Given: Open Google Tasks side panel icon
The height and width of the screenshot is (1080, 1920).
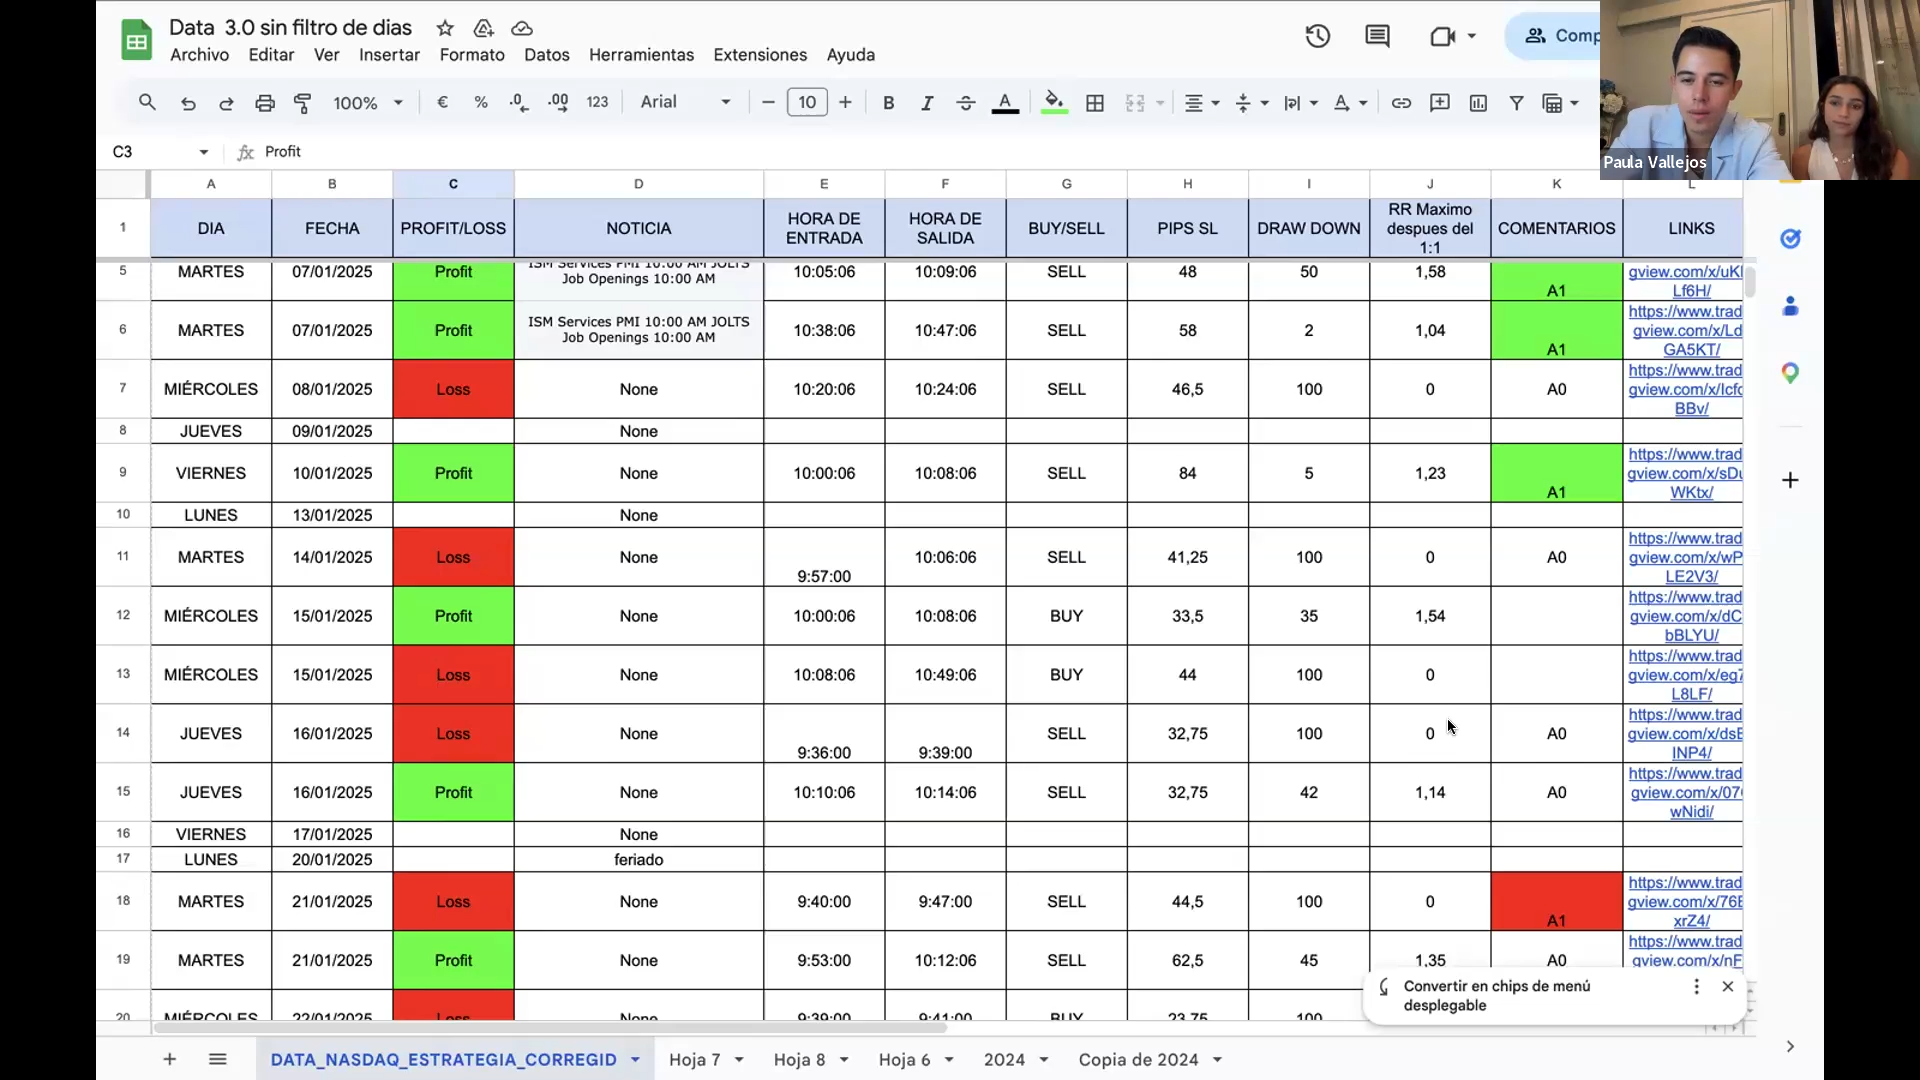Looking at the screenshot, I should [1790, 239].
